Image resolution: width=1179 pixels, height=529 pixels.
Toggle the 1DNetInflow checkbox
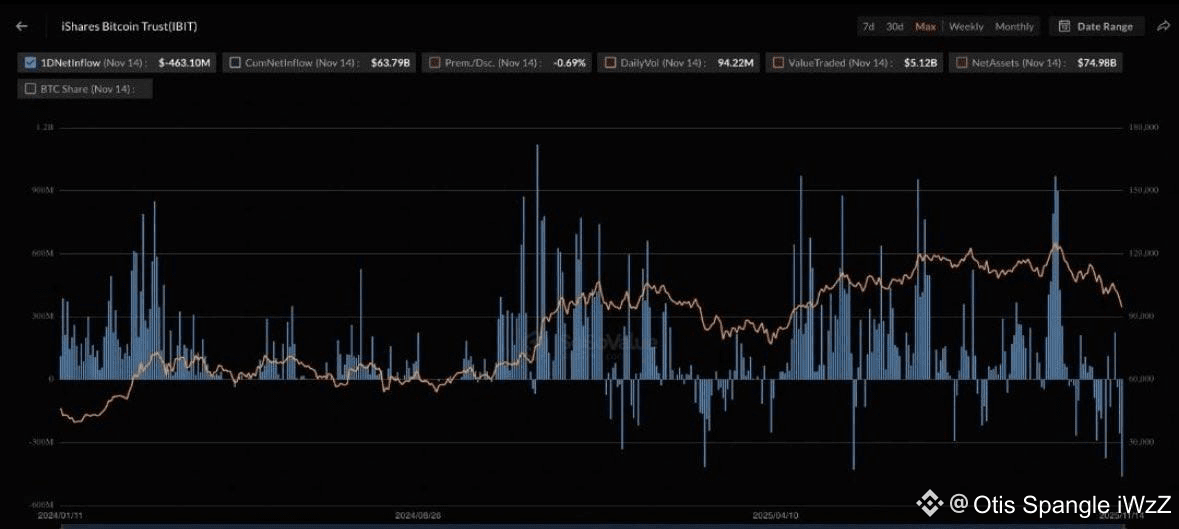click(31, 63)
